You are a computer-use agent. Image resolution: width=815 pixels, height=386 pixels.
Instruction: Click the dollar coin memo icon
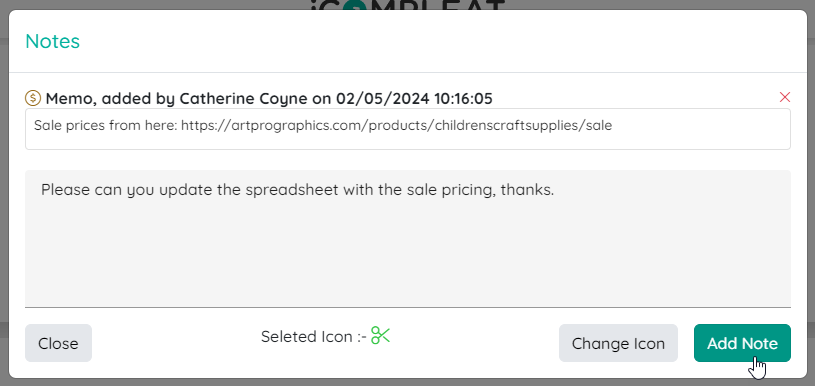point(33,98)
